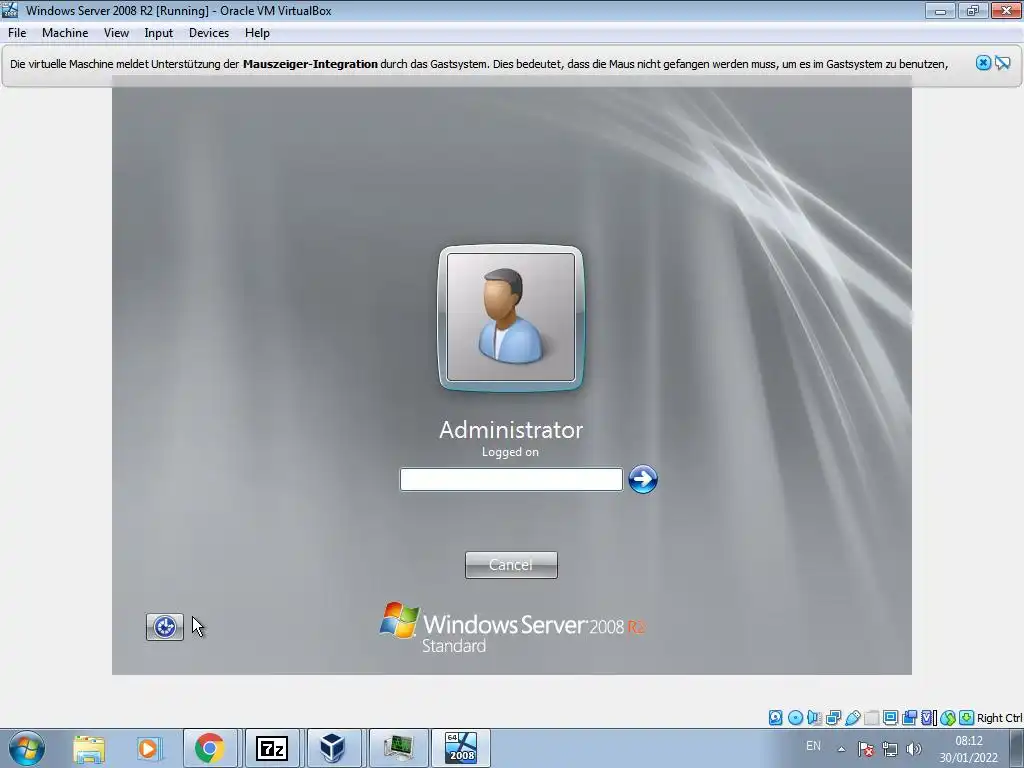Open the Windows Start menu
This screenshot has height=768, width=1024.
pyautogui.click(x=26, y=748)
